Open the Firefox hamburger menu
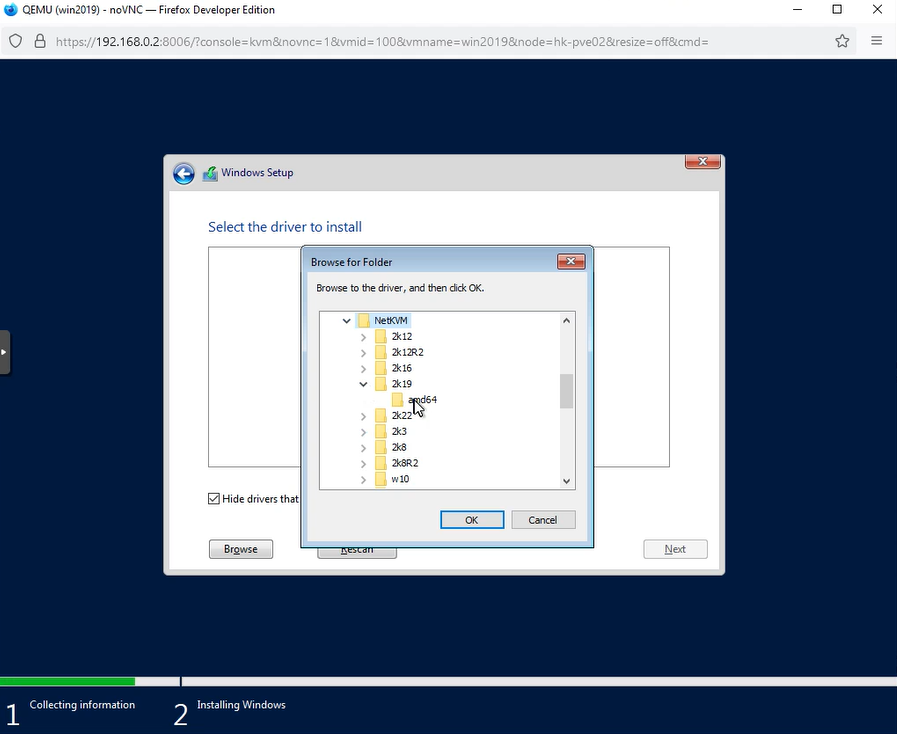Viewport: 897px width, 734px height. [x=876, y=41]
